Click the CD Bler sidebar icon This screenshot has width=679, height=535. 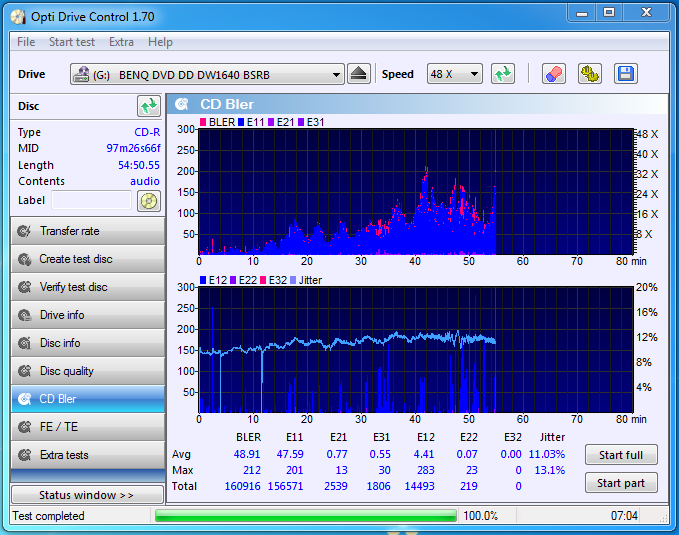(x=24, y=399)
